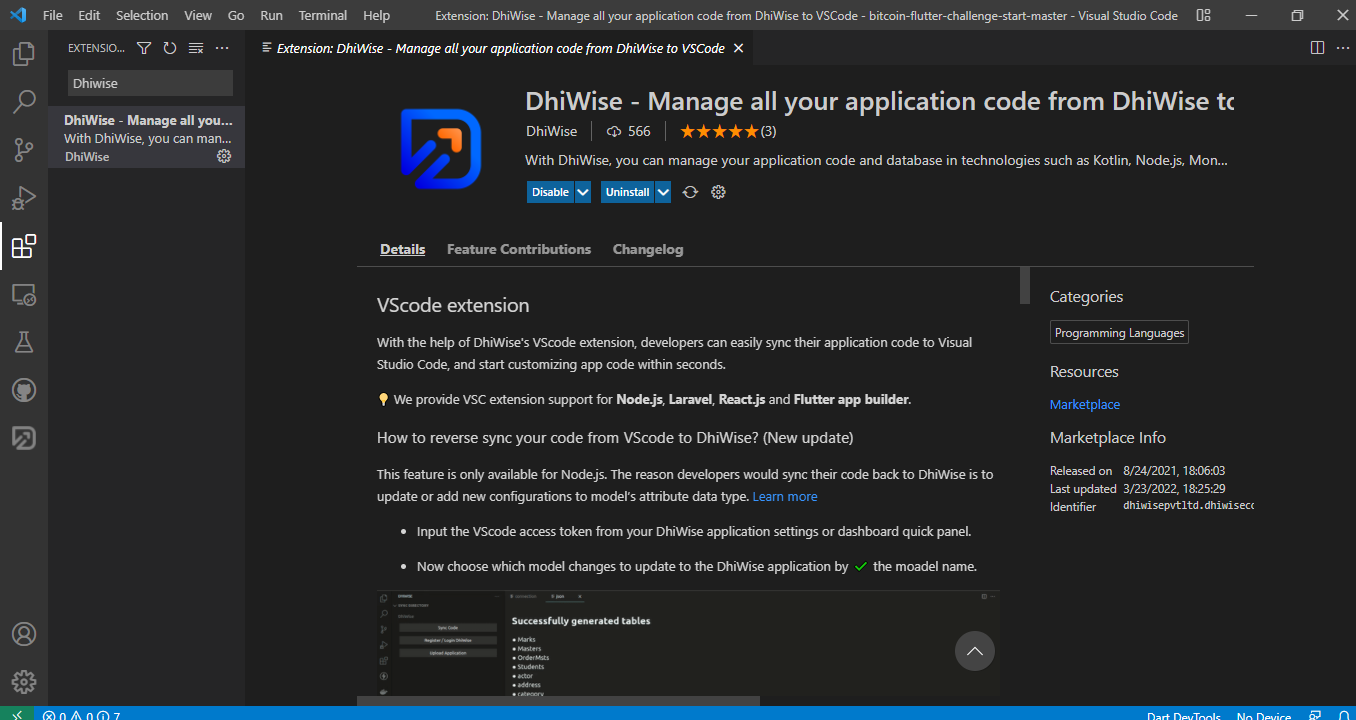Image resolution: width=1356 pixels, height=720 pixels.
Task: Open the Edit menu
Action: click(x=89, y=16)
